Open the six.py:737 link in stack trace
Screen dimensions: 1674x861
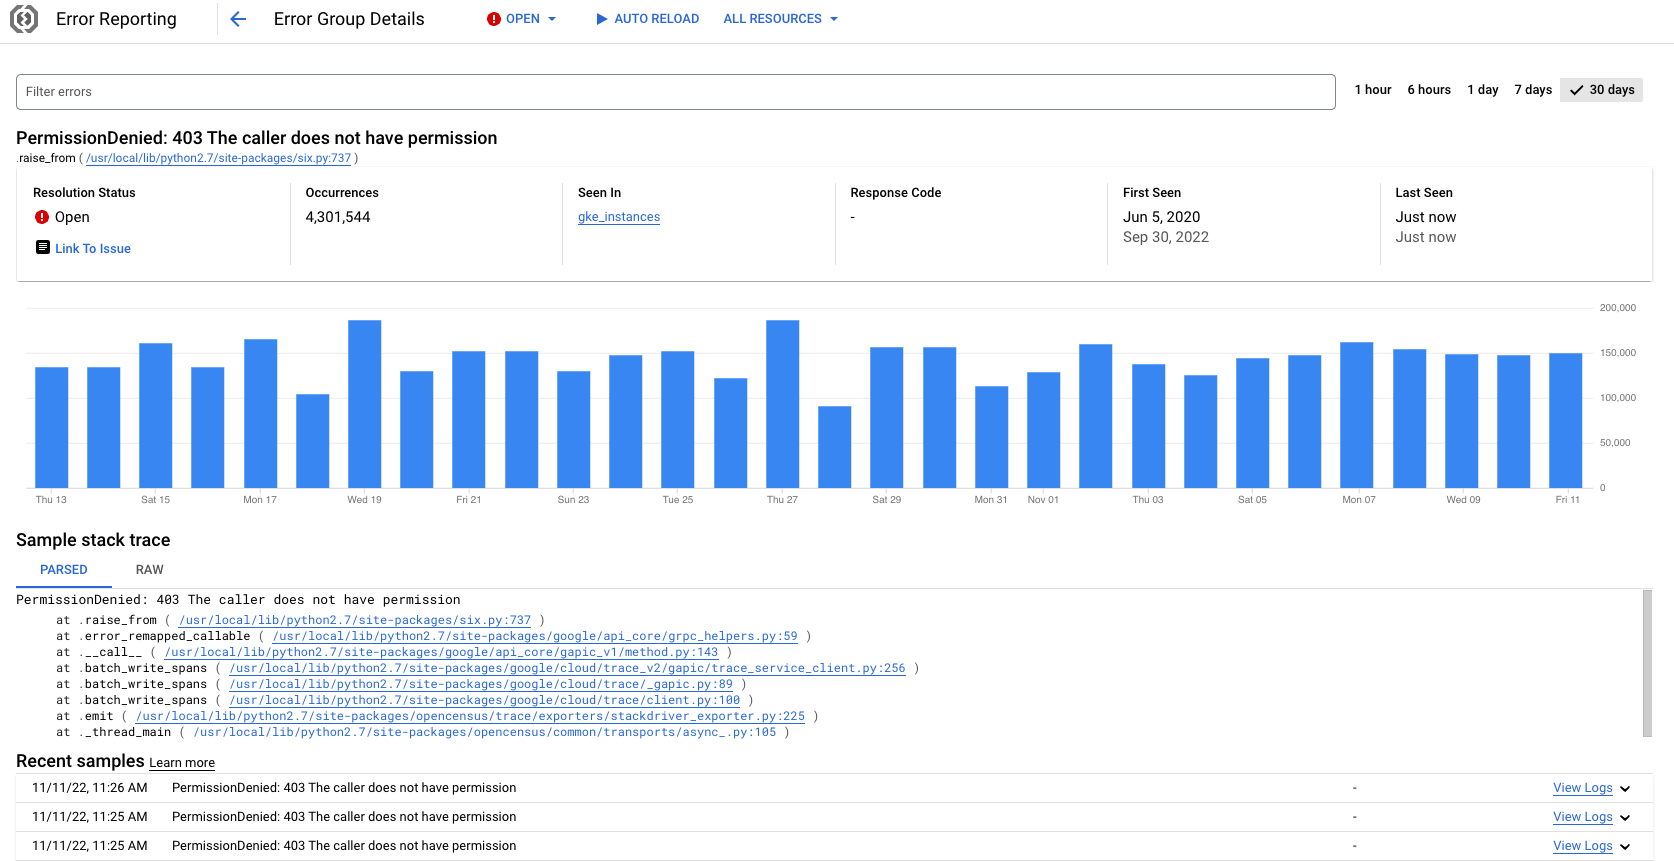pos(355,620)
